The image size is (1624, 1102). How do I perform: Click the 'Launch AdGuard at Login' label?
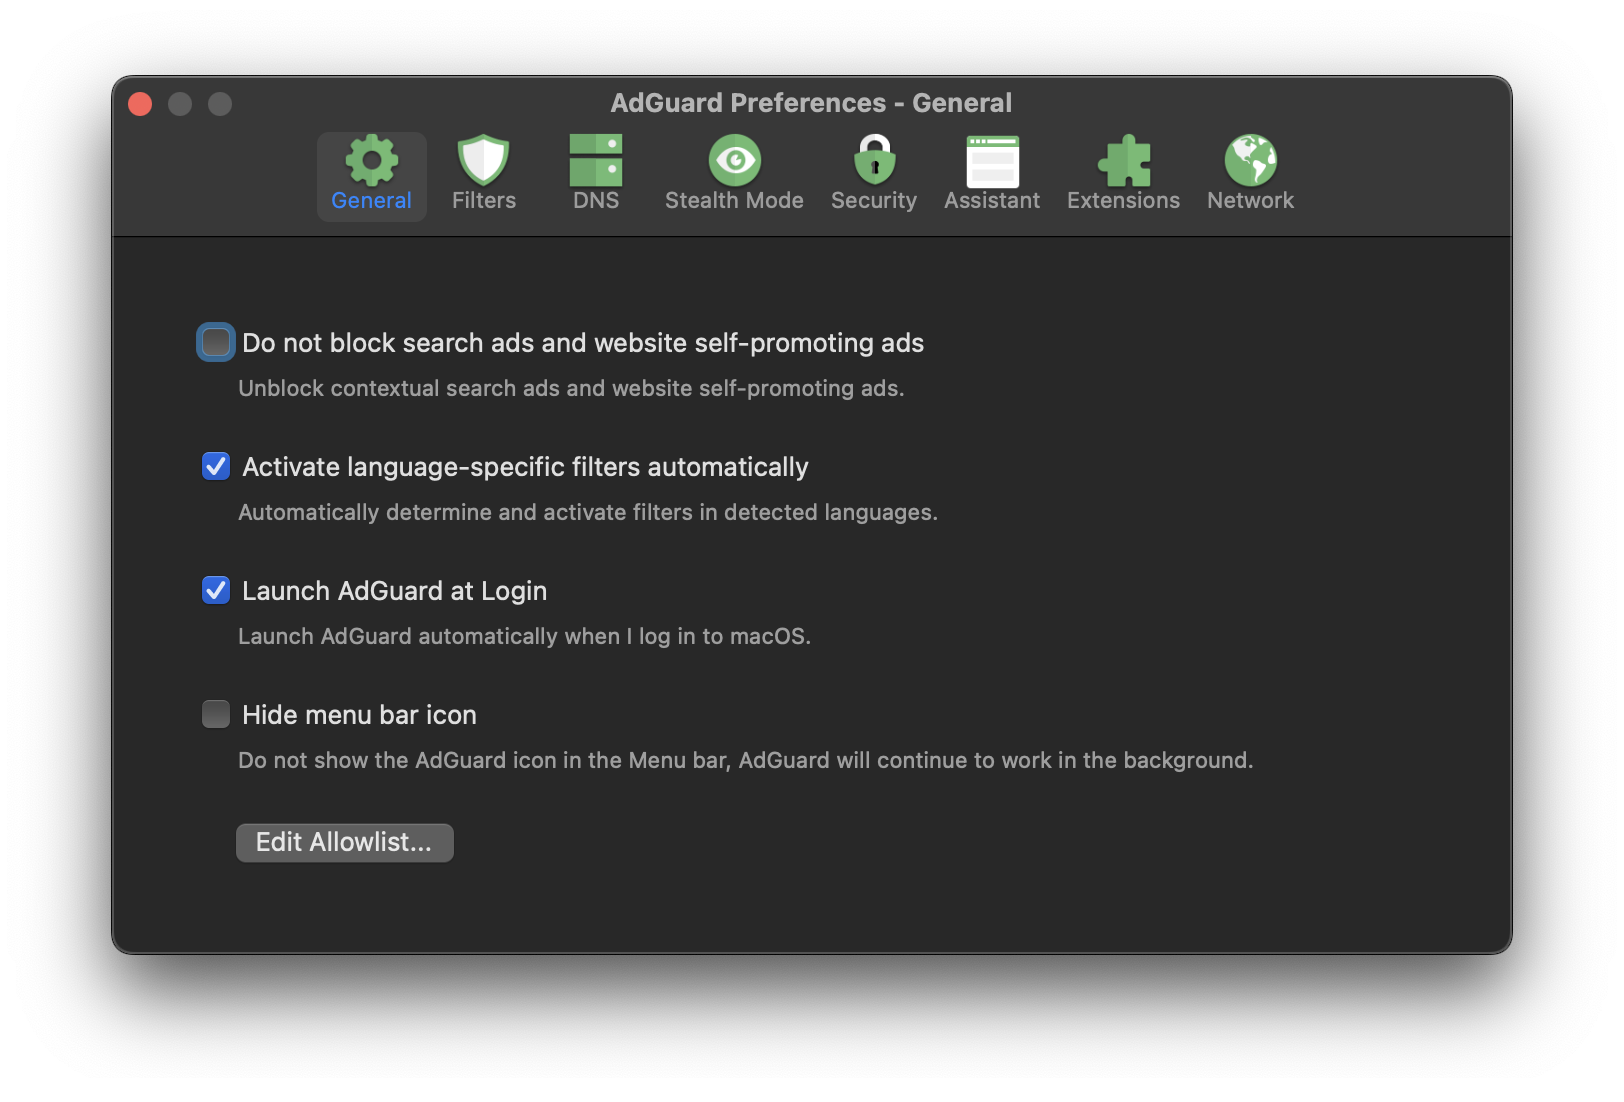(394, 590)
